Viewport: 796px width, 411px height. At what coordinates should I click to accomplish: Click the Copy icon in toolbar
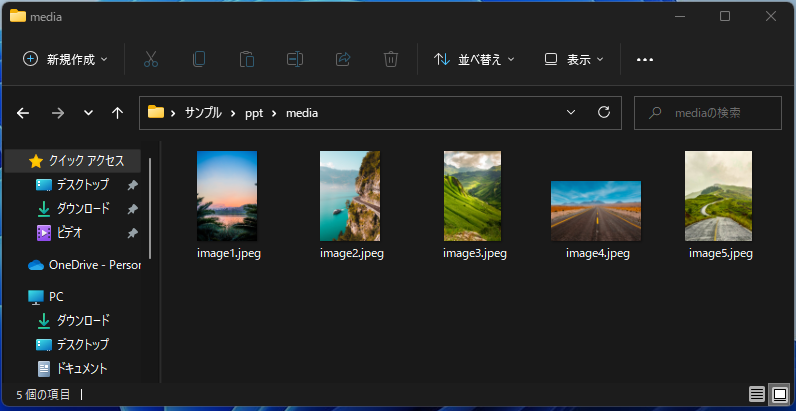point(199,59)
